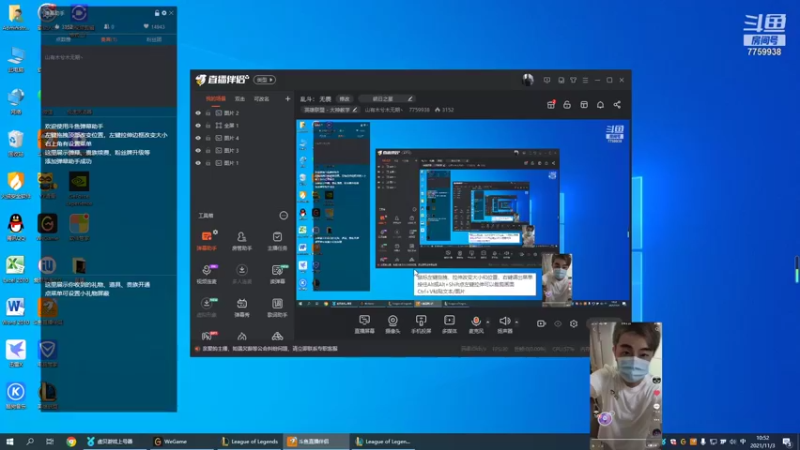Open danmaku helper settings gear icon
This screenshot has height=450, width=800.
click(164, 13)
